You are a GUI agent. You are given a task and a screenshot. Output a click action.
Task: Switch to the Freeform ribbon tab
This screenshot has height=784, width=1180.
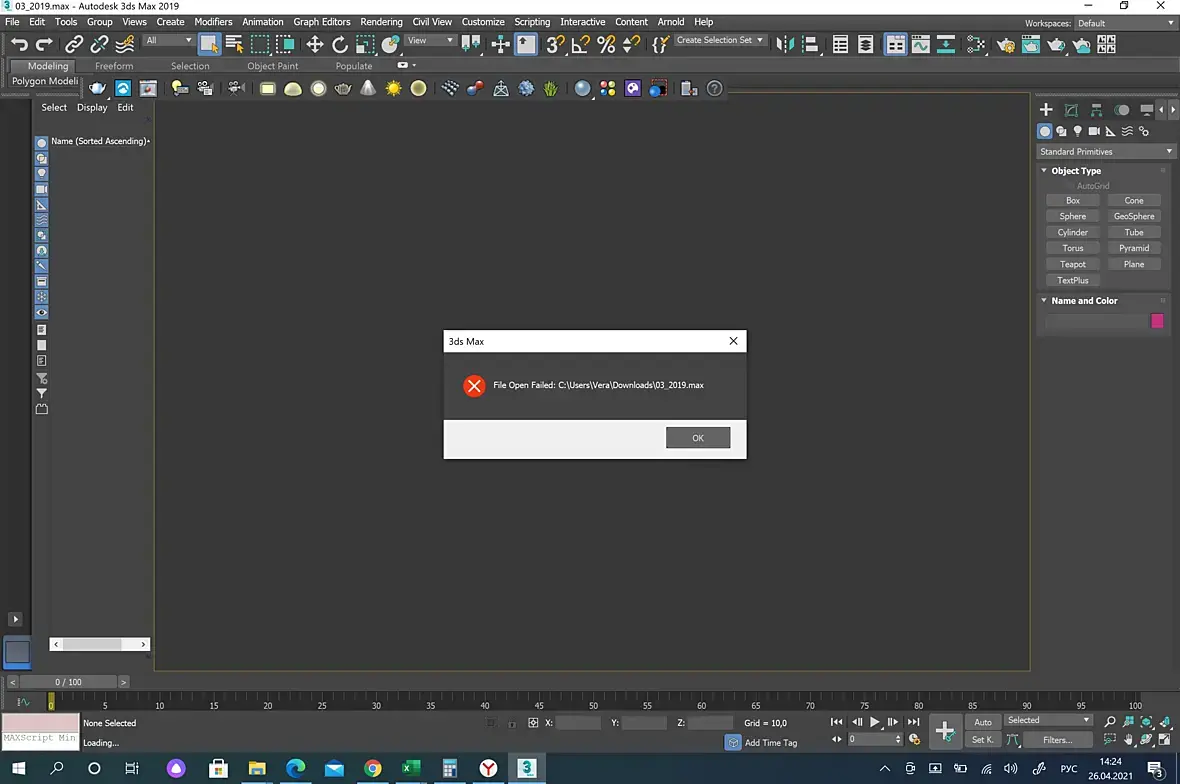click(x=114, y=66)
